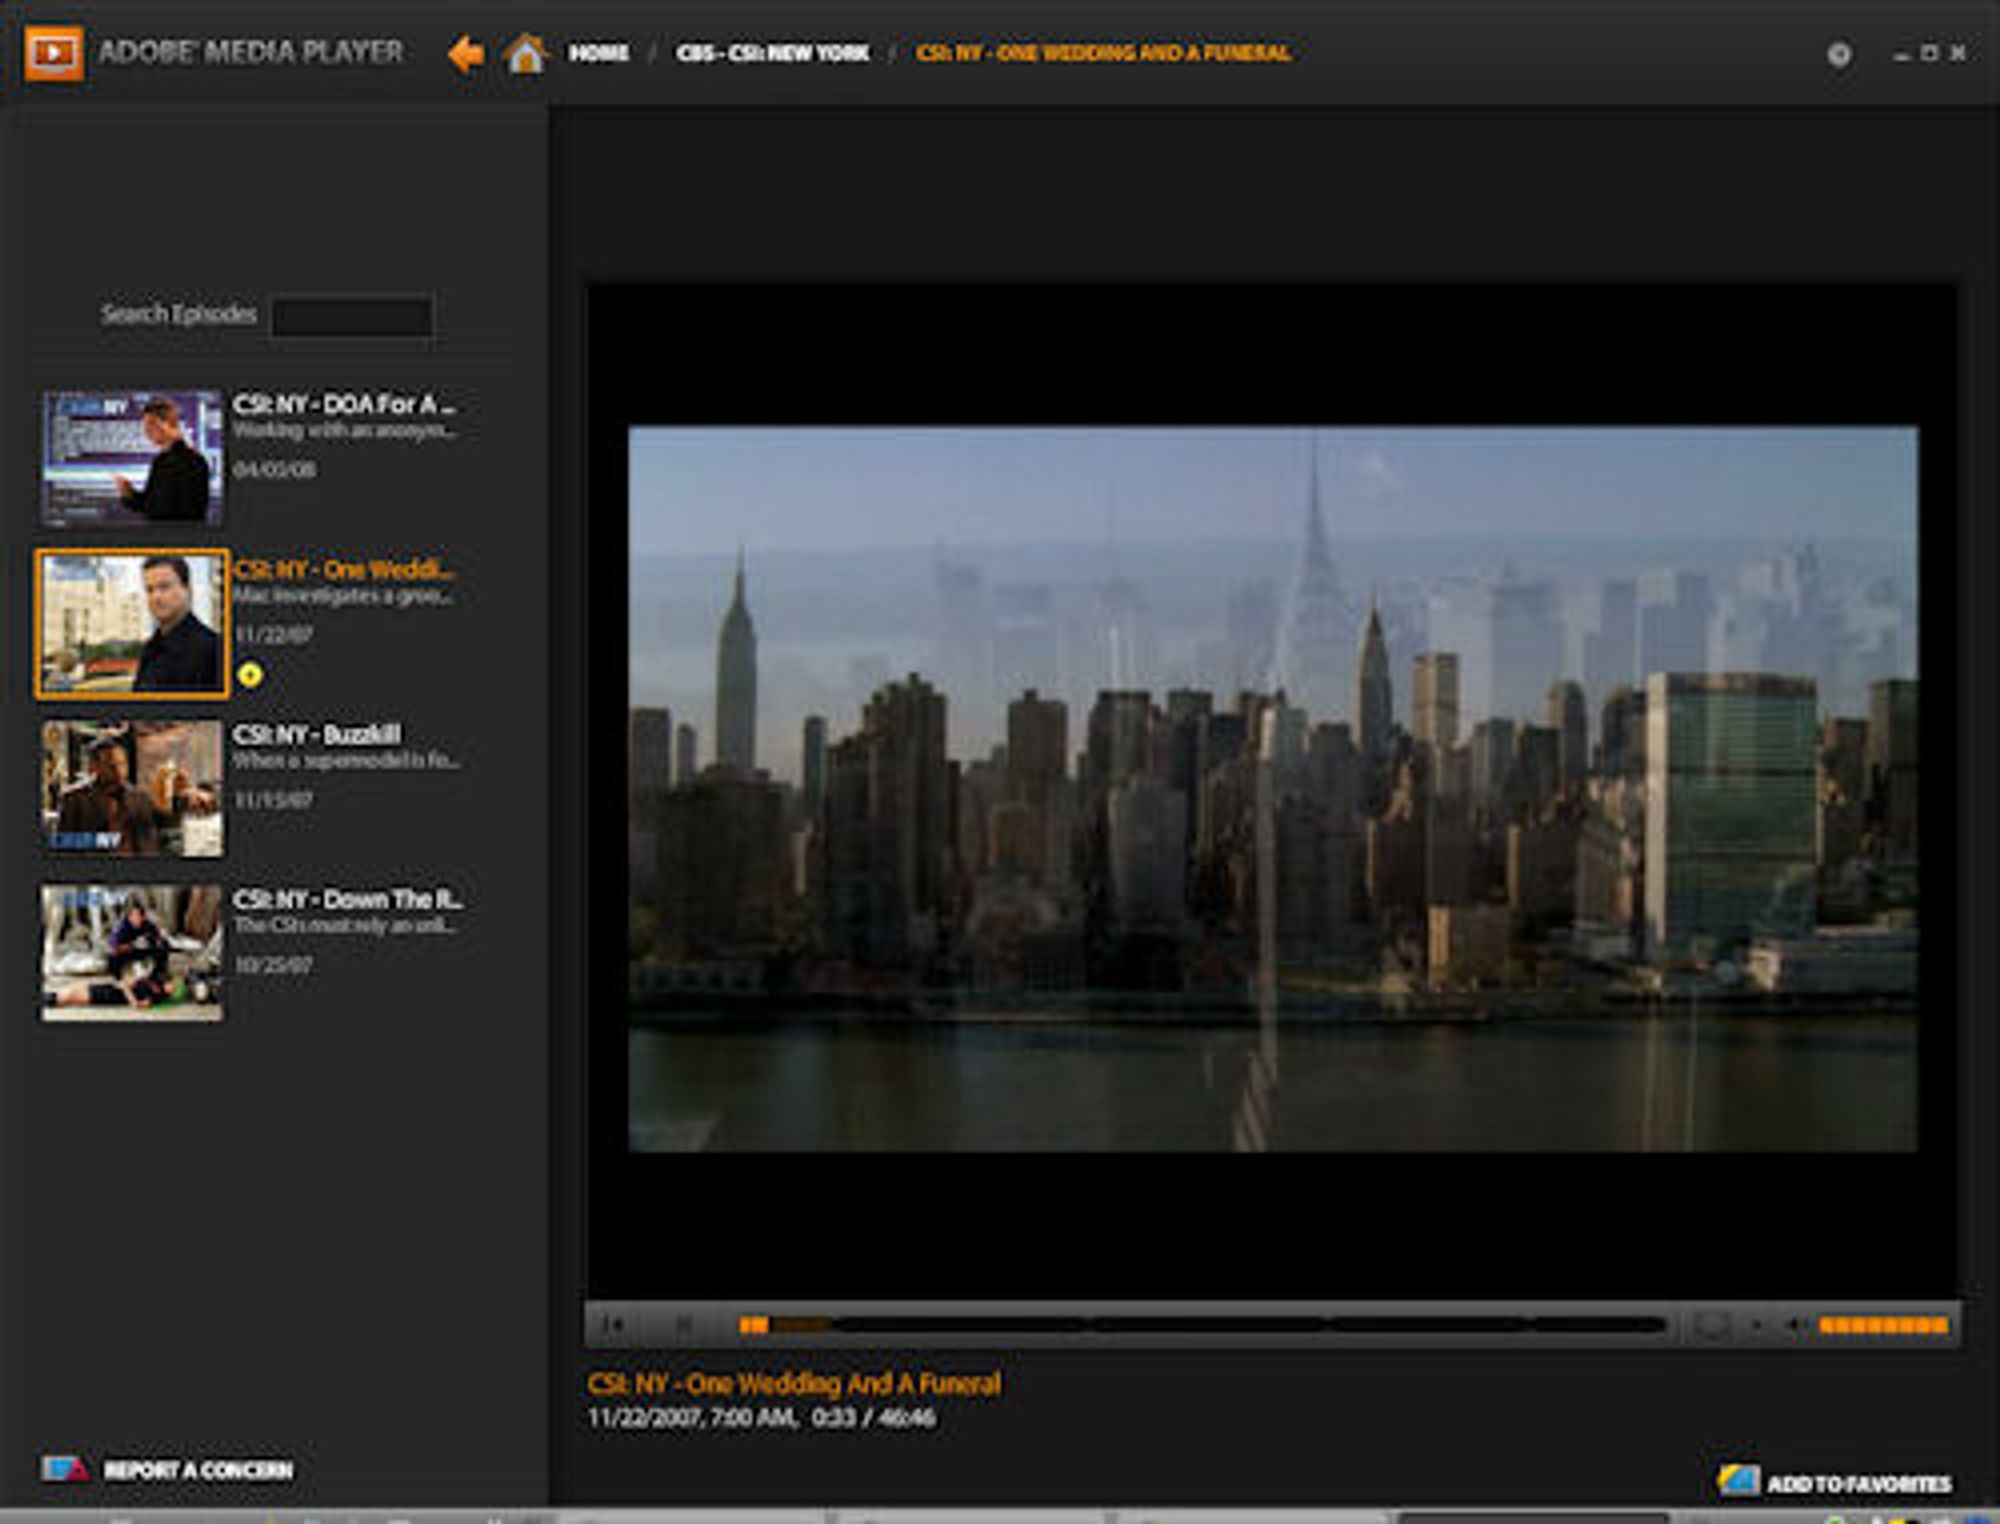Seek along the video progress bar
The width and height of the screenshot is (2000, 1524).
click(x=1203, y=1325)
